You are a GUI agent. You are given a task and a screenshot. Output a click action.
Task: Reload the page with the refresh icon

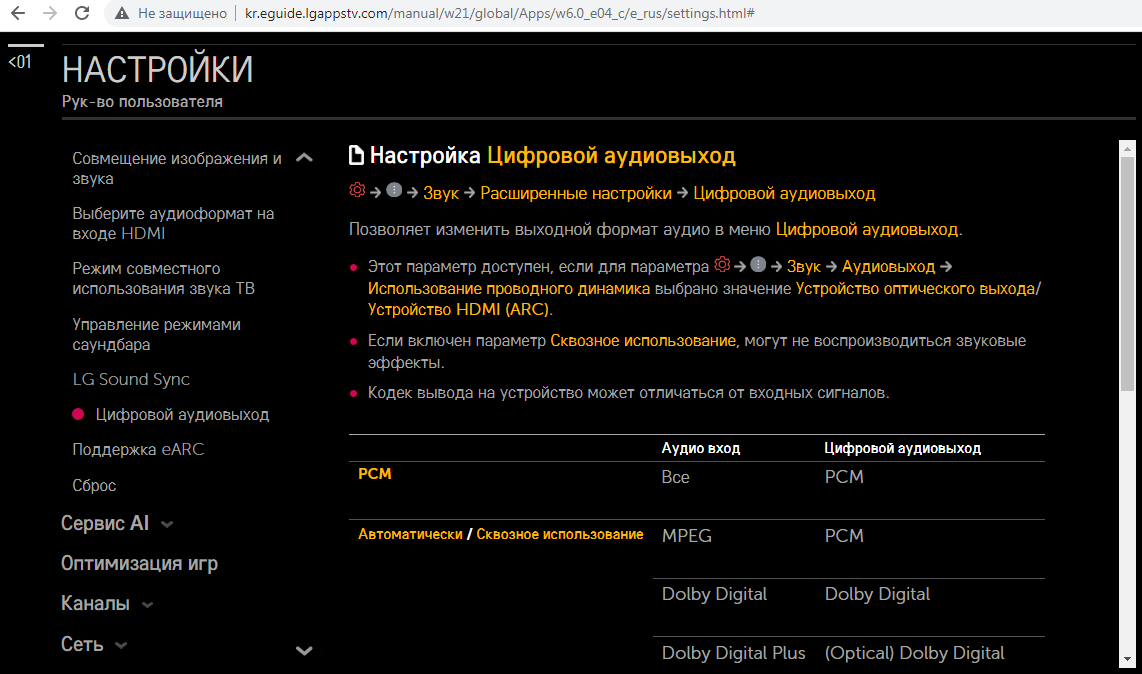point(83,14)
